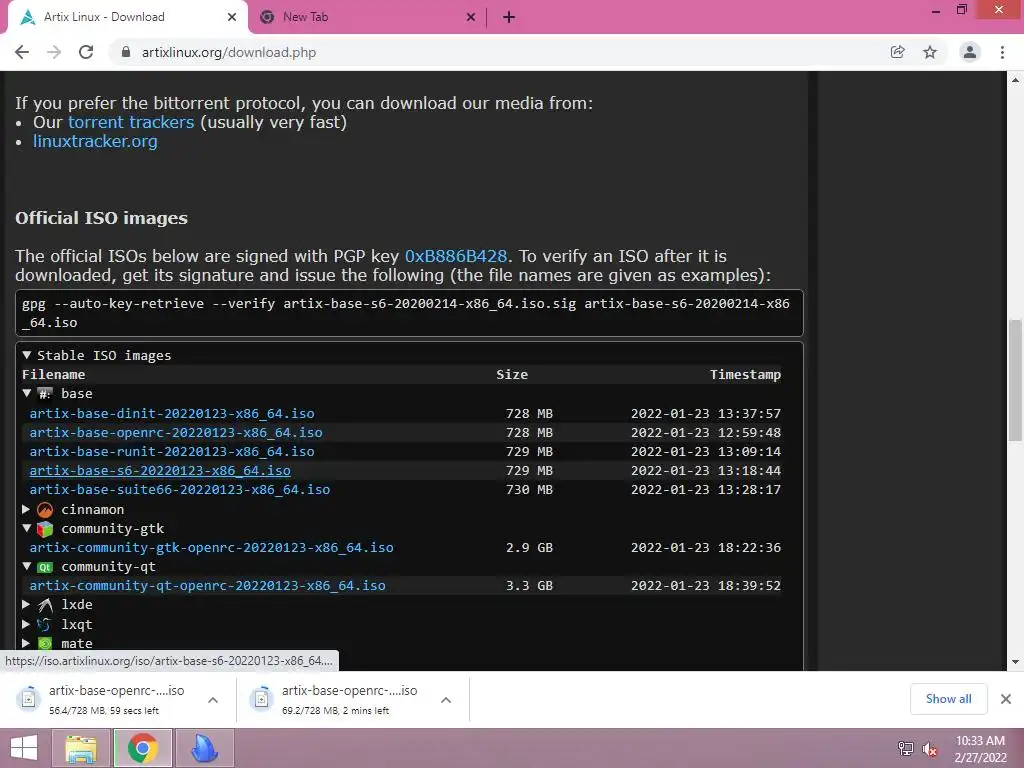1024x768 pixels.
Task: Click the 2022-01-23 18:39:52 timestamp
Action: (706, 585)
